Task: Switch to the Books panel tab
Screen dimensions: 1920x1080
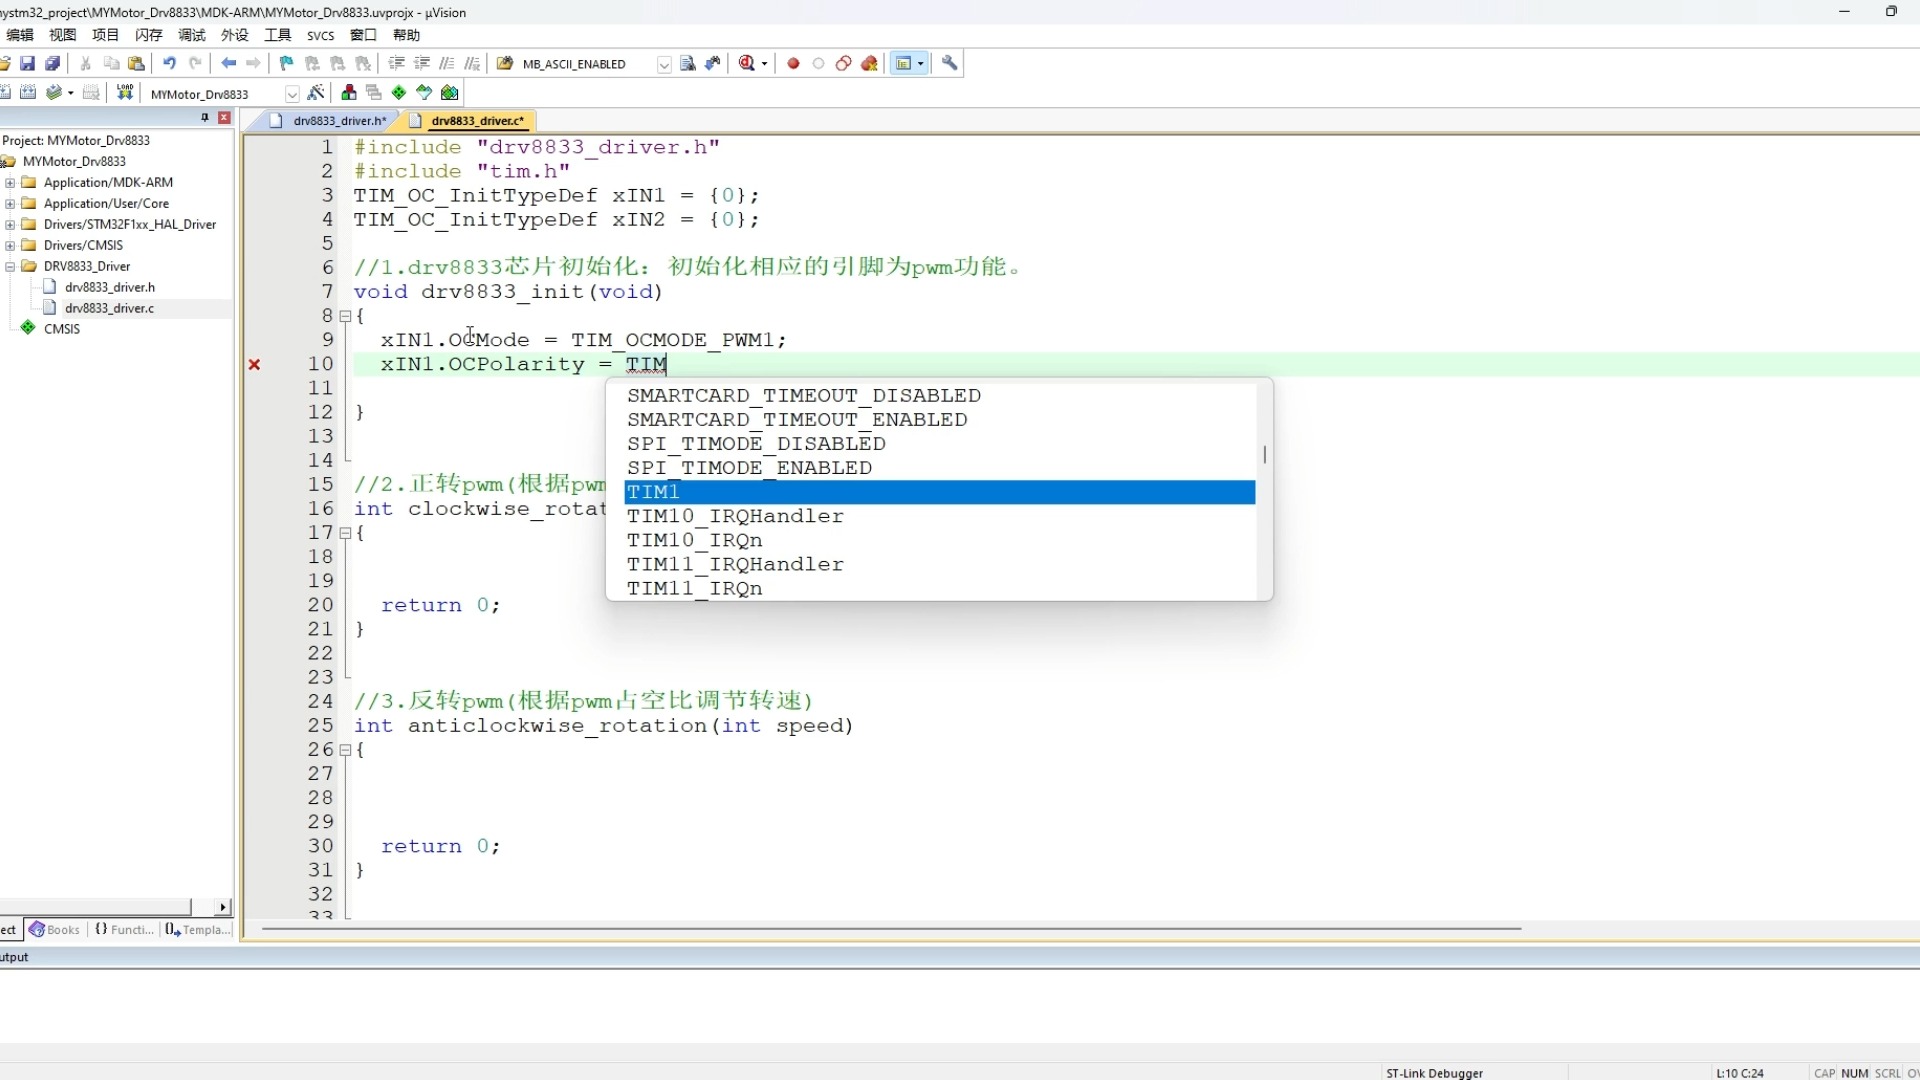Action: tap(55, 930)
